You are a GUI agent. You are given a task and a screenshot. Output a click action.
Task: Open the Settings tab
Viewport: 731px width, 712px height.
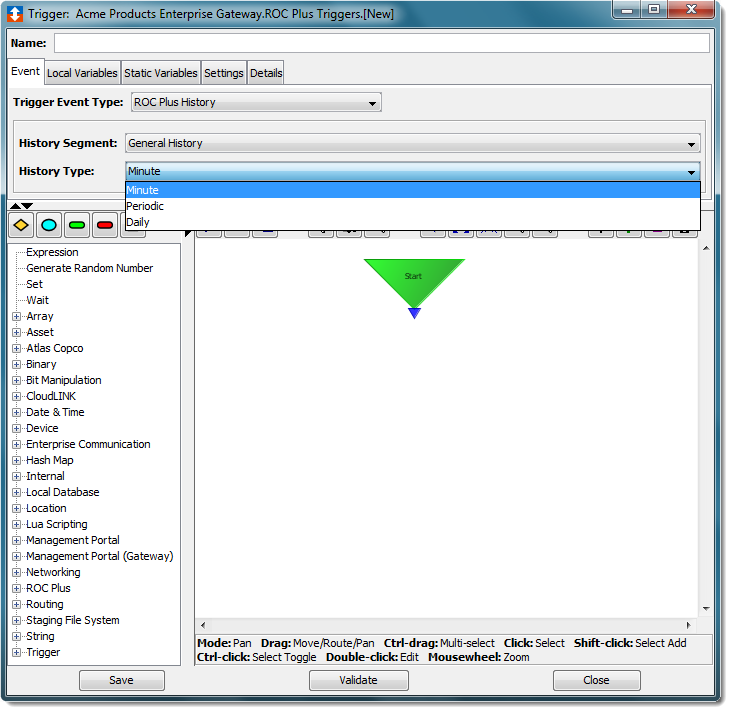point(223,73)
